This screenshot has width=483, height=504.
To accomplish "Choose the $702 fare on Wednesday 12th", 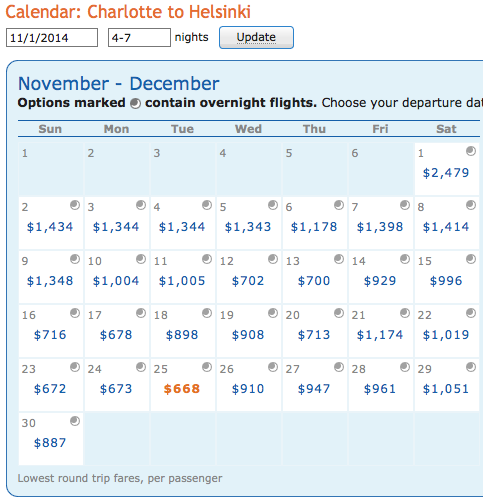I will [248, 281].
